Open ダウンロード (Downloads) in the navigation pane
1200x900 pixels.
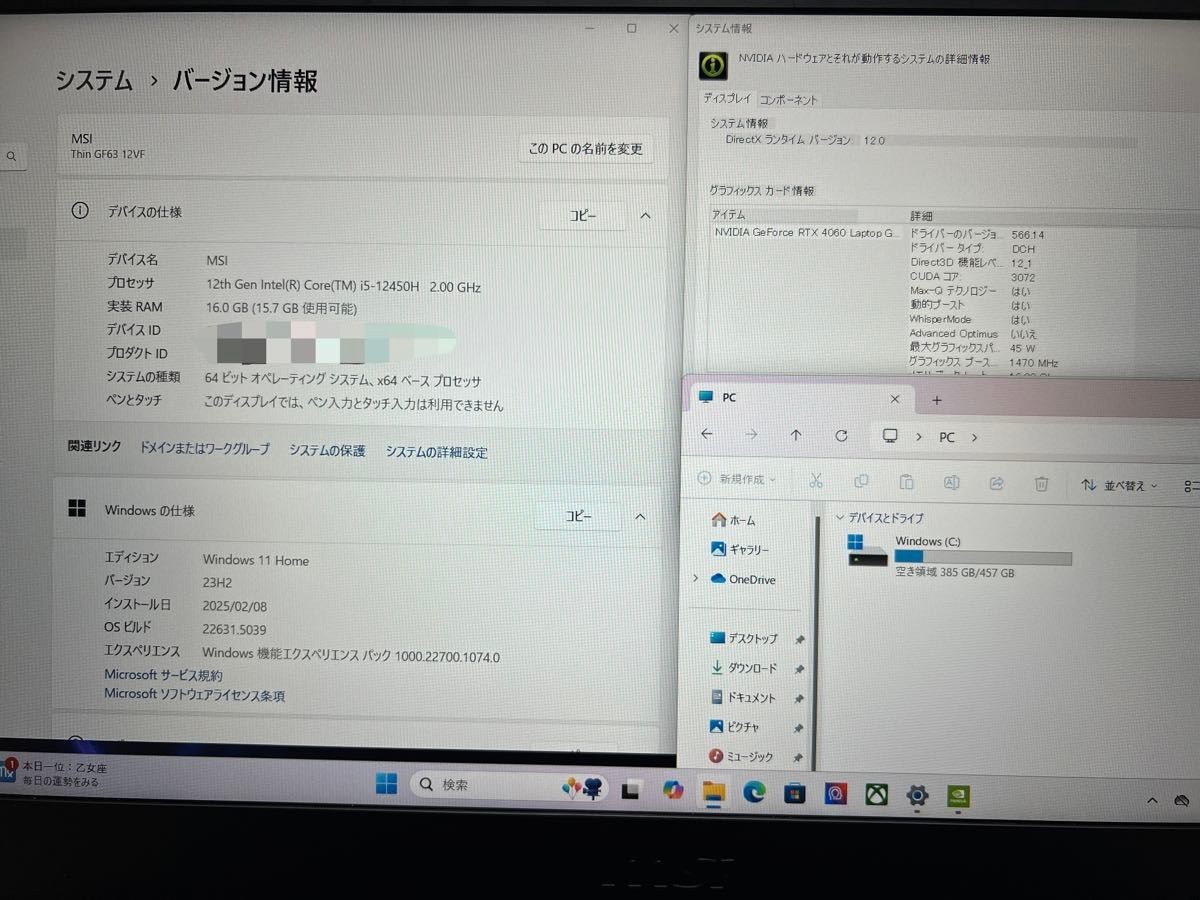point(743,668)
